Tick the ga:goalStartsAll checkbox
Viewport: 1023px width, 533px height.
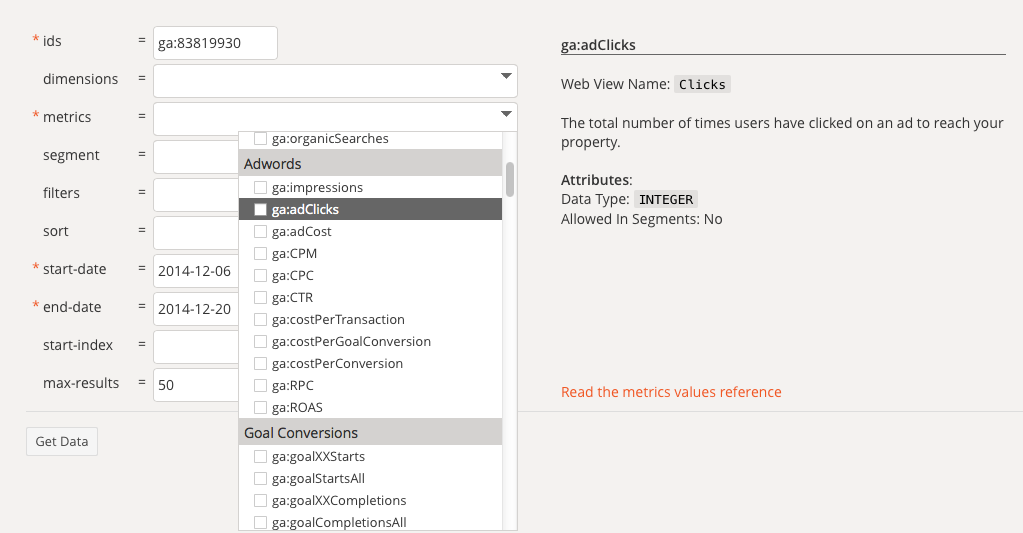pos(261,479)
